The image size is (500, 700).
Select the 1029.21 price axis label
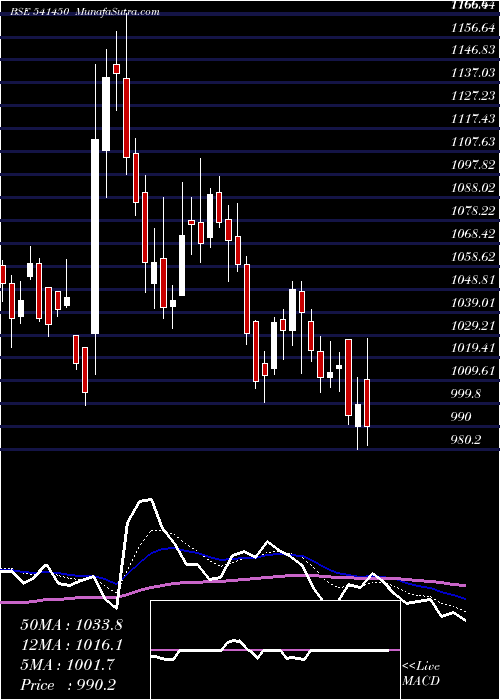(473, 325)
